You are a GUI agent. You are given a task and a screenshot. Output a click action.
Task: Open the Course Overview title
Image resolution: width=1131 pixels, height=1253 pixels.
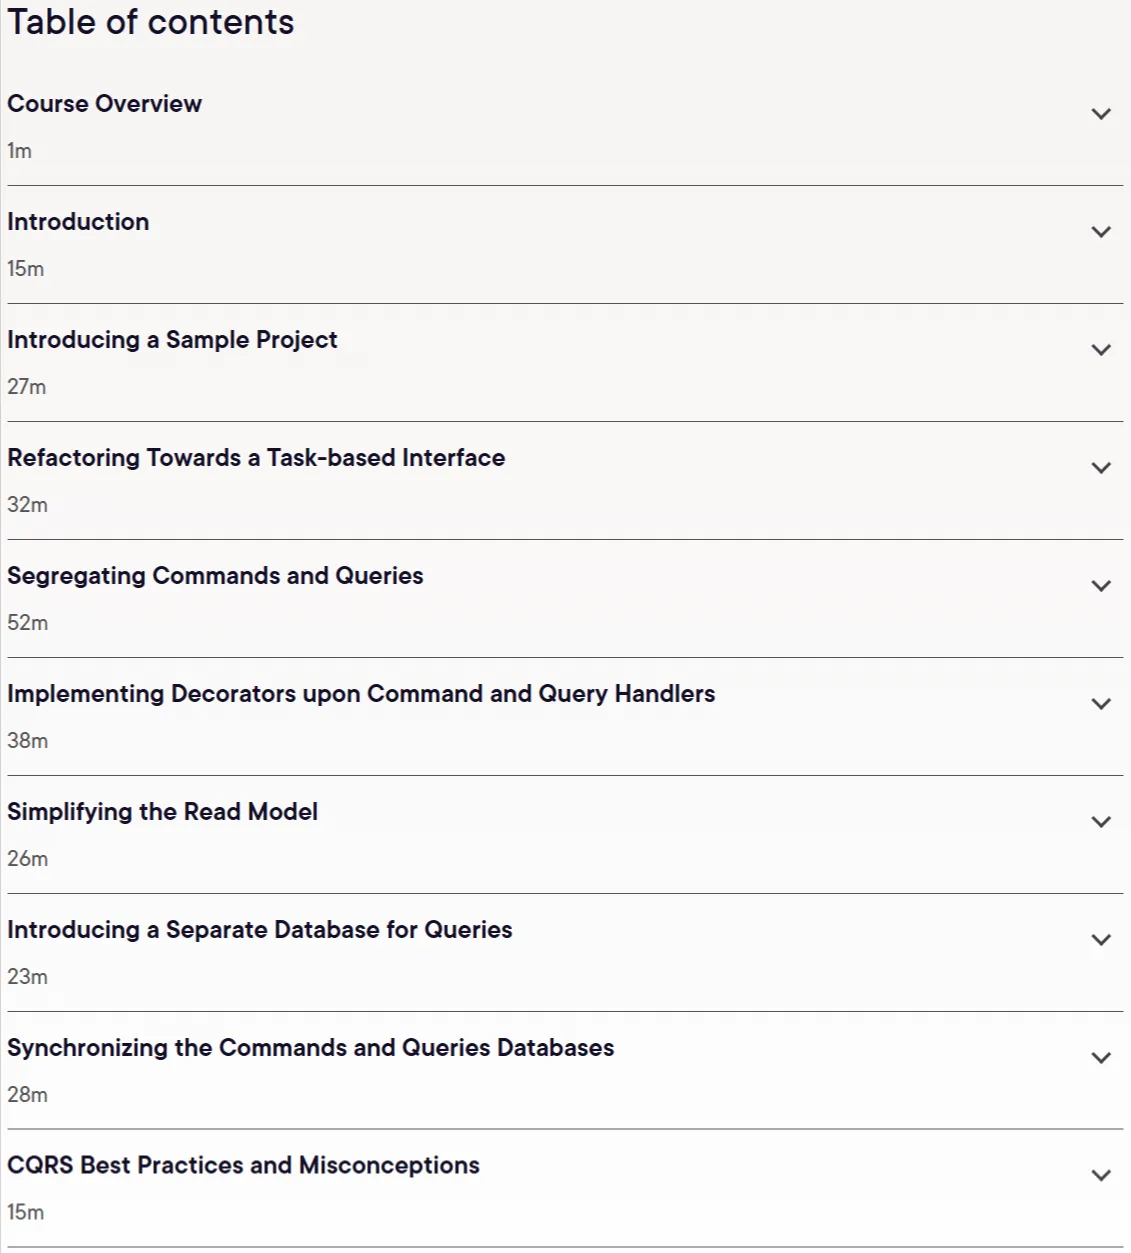(104, 104)
